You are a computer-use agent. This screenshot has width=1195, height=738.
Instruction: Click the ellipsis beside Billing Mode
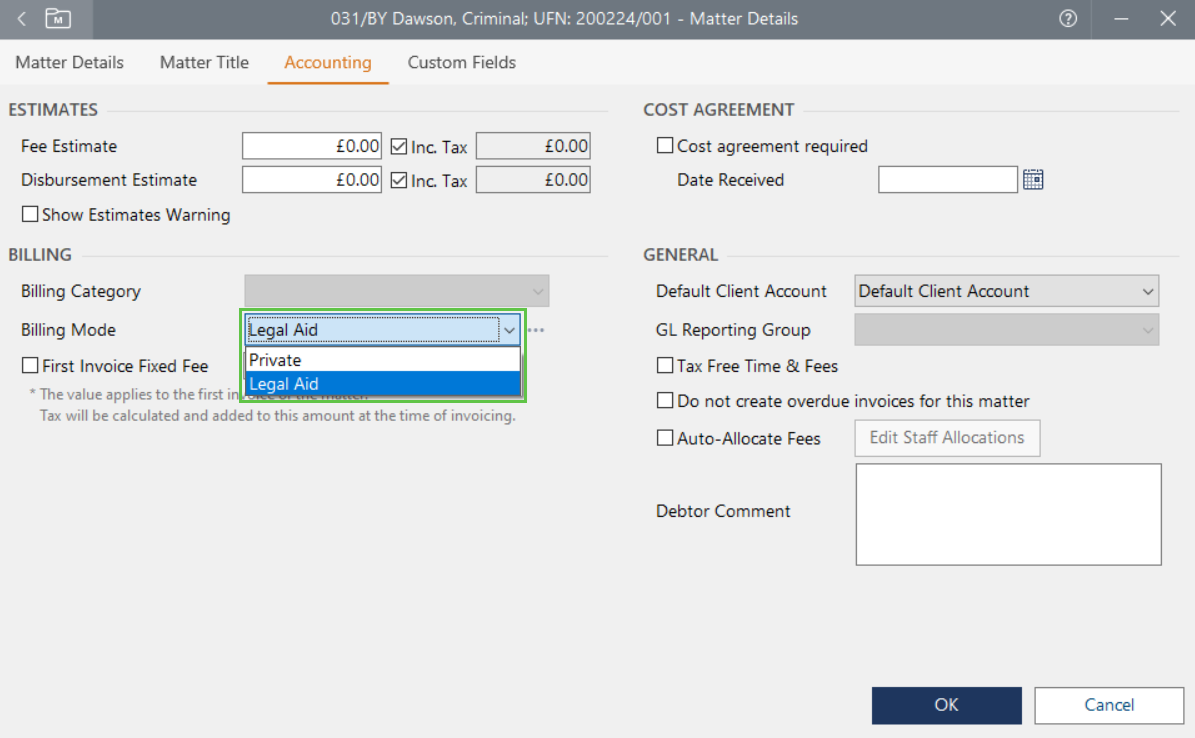pos(536,330)
